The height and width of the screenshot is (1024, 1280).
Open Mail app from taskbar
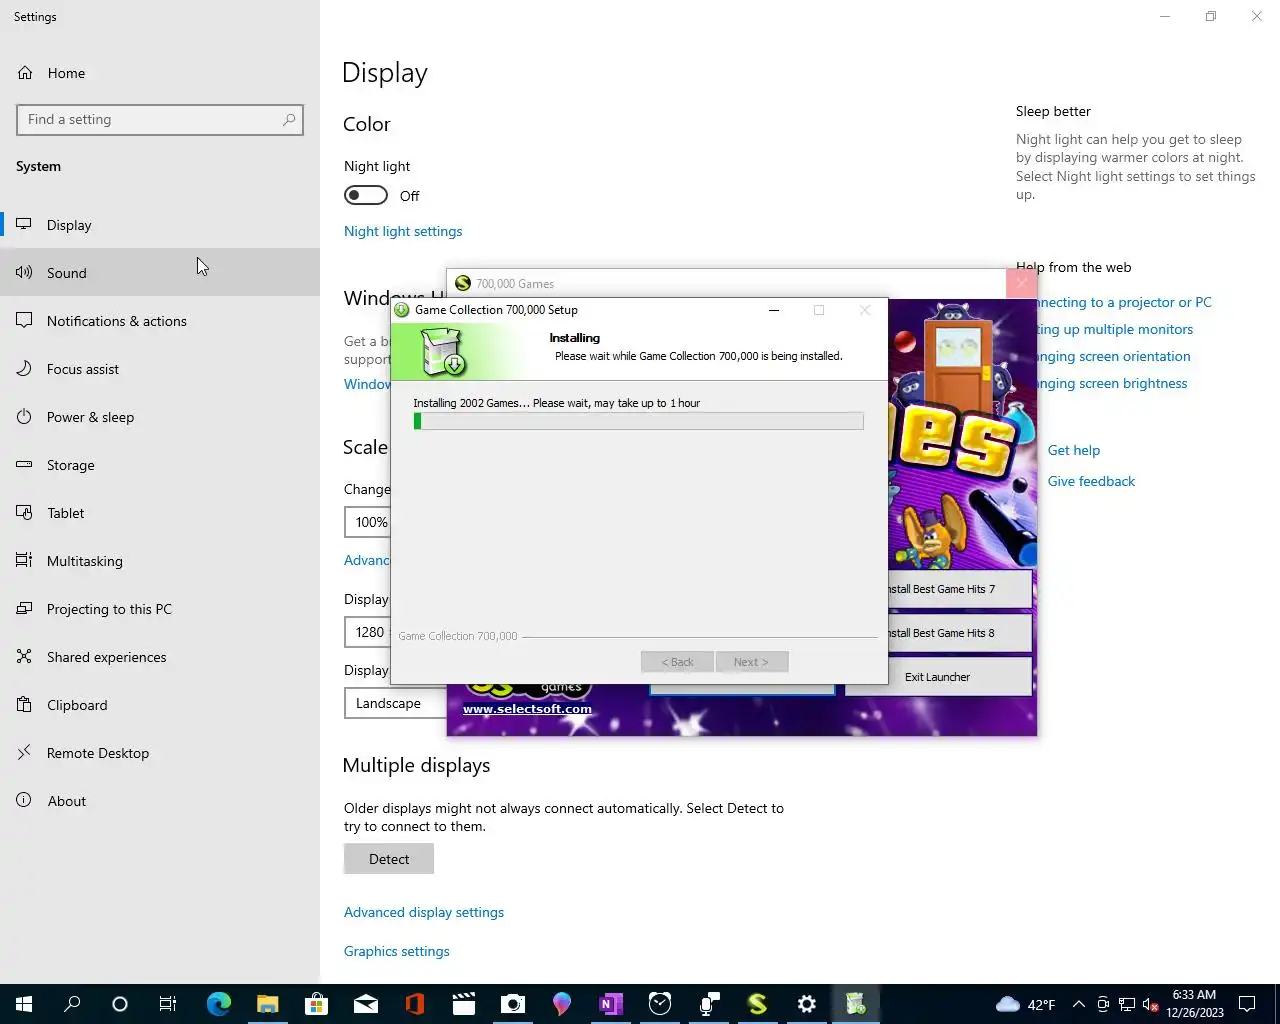365,1004
